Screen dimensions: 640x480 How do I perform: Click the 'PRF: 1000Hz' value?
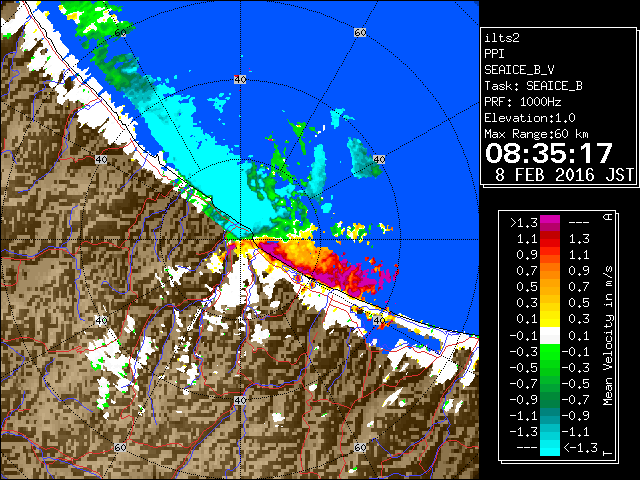coord(523,102)
